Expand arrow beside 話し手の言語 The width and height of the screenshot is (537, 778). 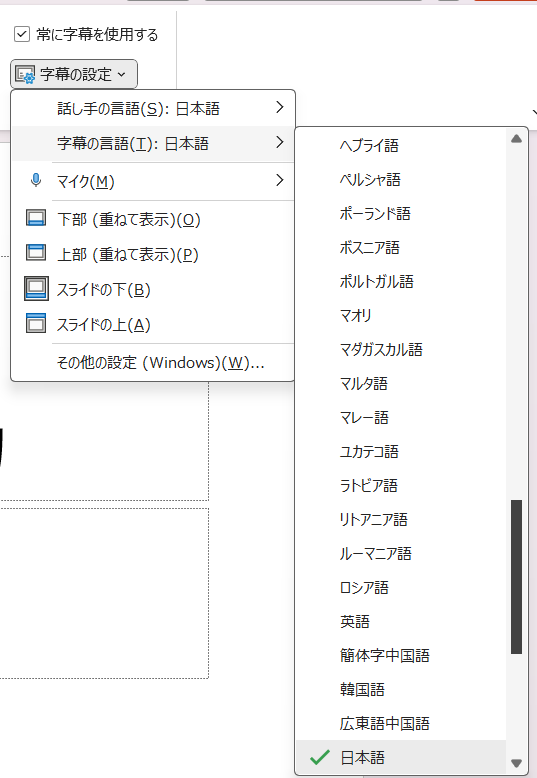click(280, 107)
